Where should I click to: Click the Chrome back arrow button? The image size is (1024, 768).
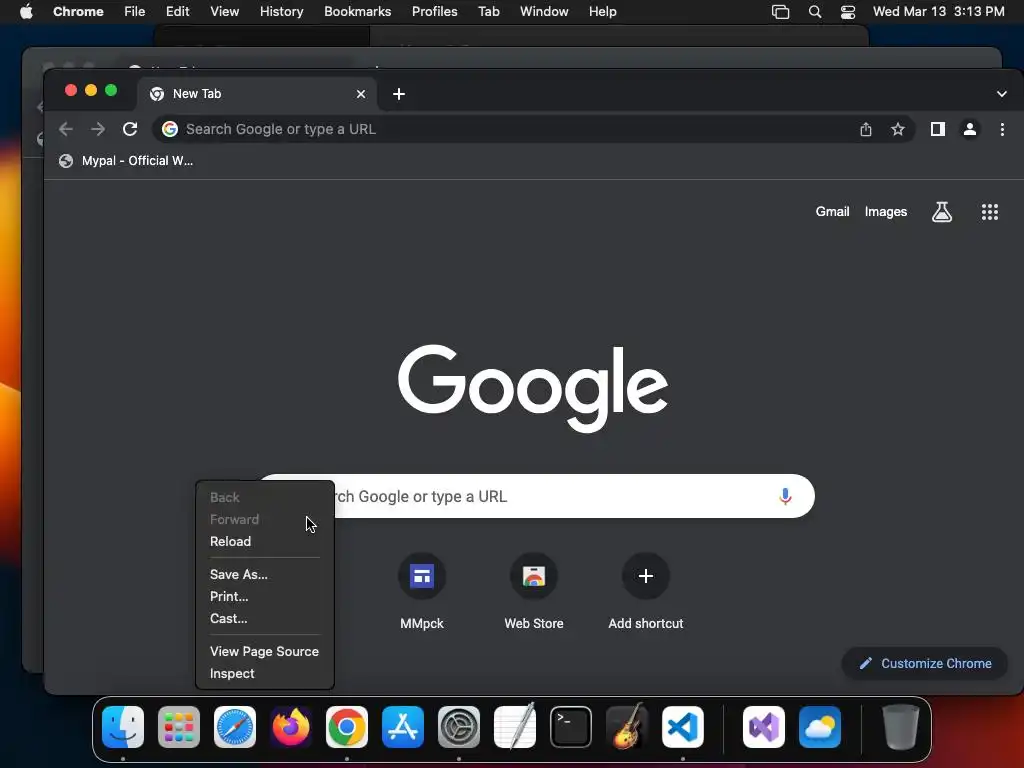[x=66, y=129]
